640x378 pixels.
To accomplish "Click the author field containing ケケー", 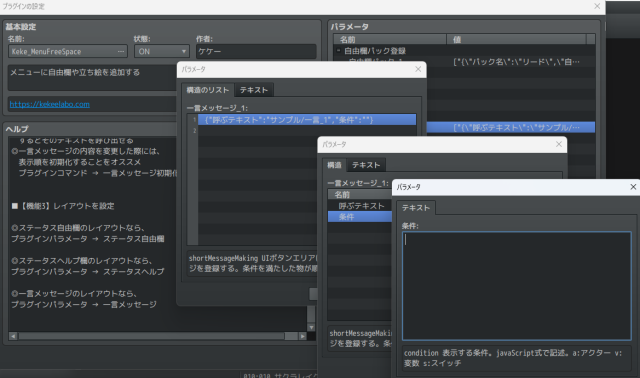I will [256, 51].
